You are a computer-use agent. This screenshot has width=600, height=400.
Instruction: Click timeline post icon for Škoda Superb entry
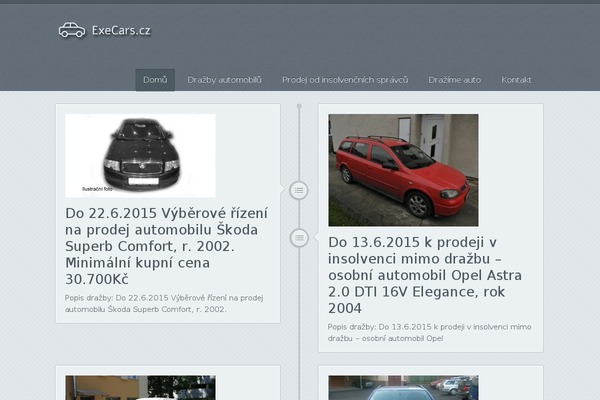click(299, 190)
